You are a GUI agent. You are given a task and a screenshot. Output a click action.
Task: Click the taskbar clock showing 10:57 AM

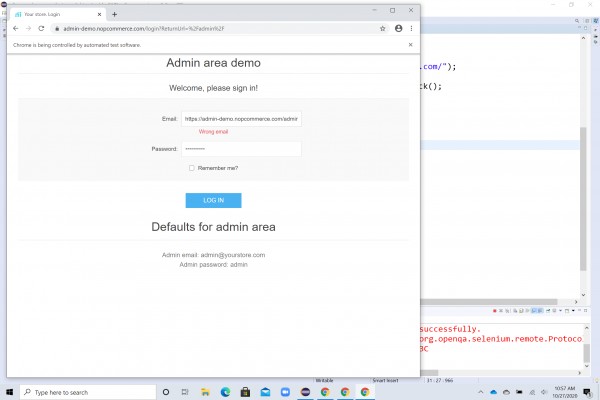[x=564, y=392]
